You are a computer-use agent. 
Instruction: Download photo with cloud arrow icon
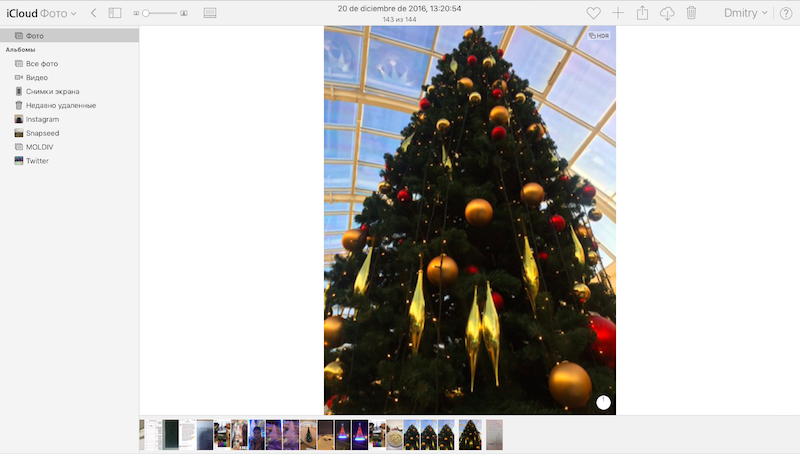click(x=667, y=13)
